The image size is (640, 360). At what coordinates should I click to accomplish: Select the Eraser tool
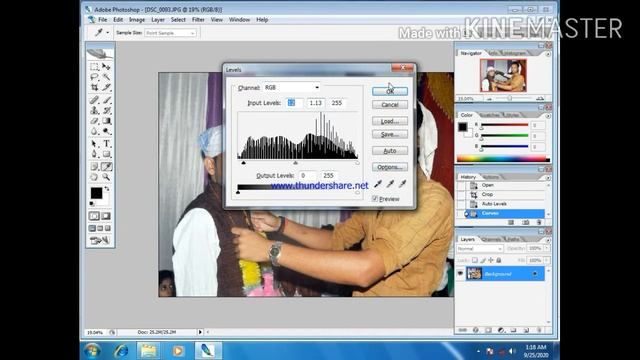[x=94, y=121]
